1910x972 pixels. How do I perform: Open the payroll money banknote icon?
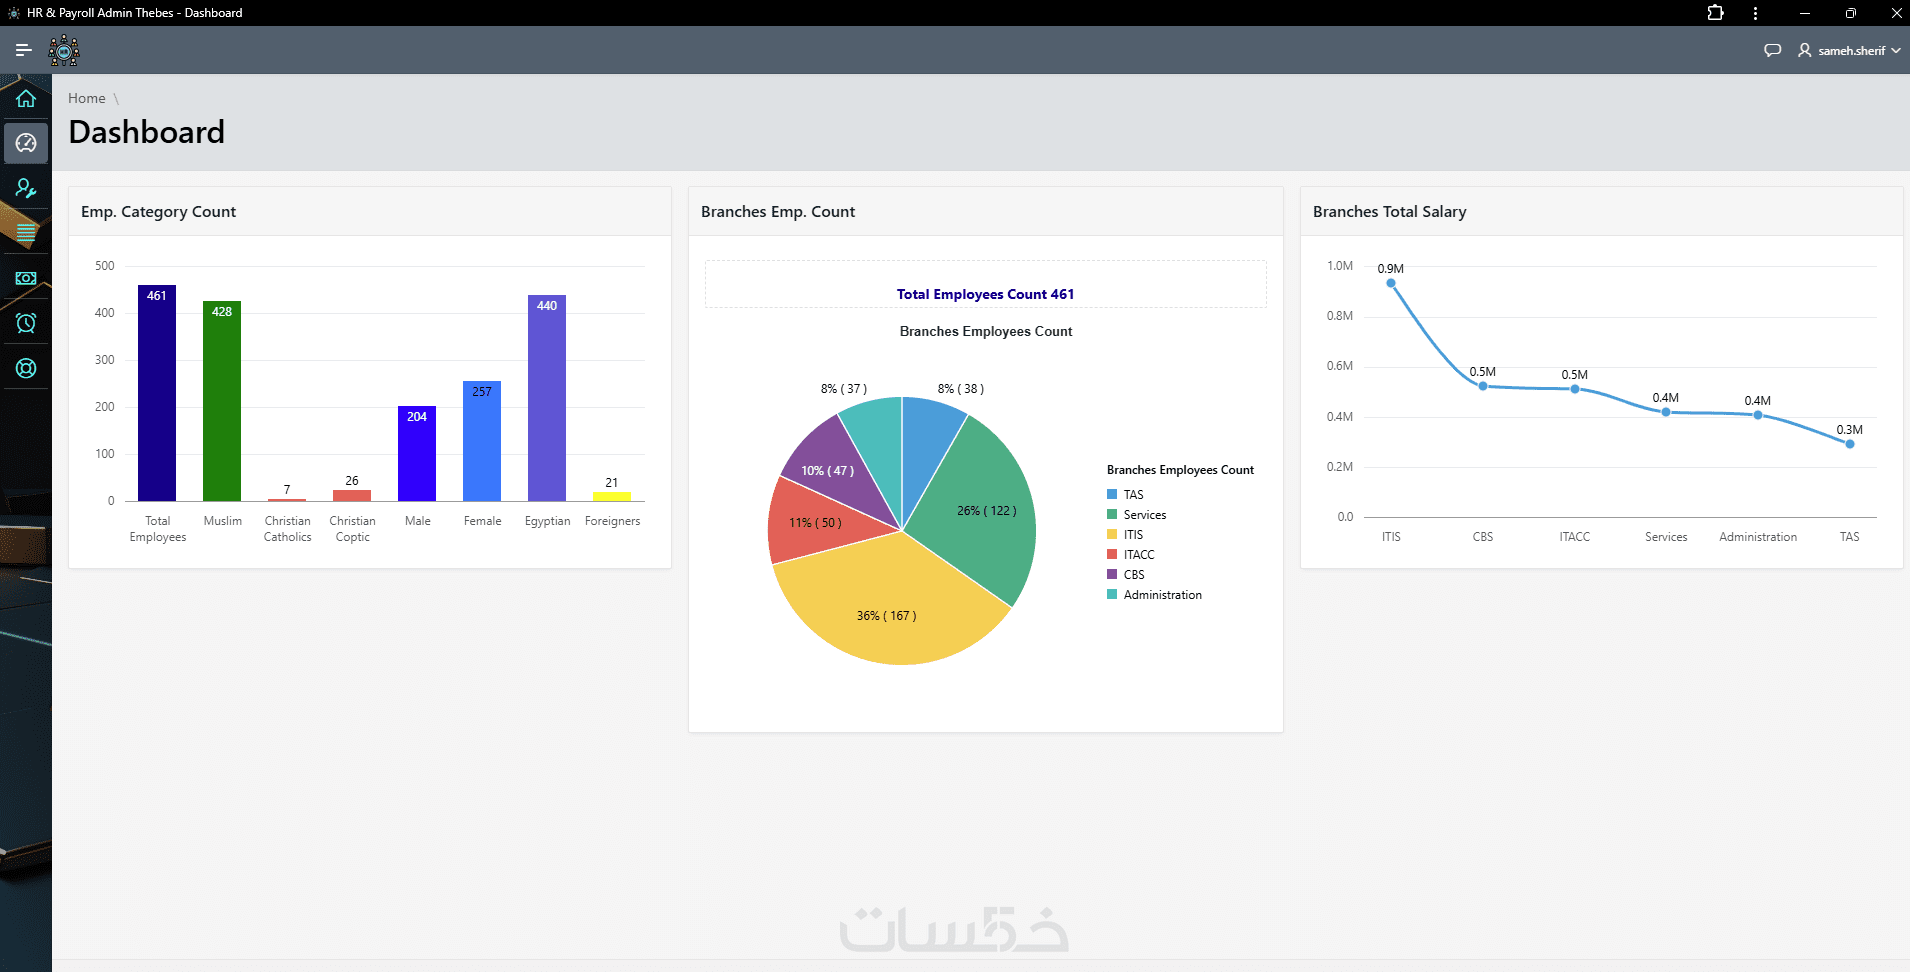pyautogui.click(x=26, y=278)
